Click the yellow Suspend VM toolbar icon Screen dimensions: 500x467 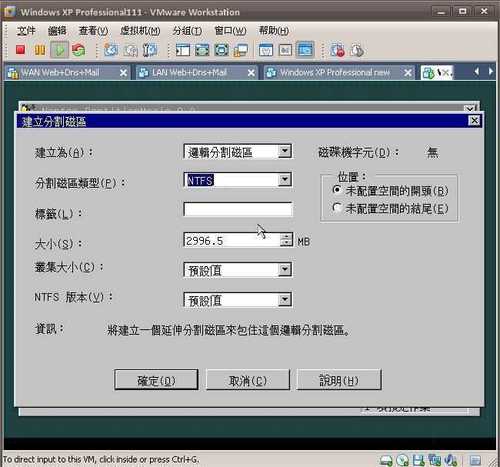click(x=40, y=50)
